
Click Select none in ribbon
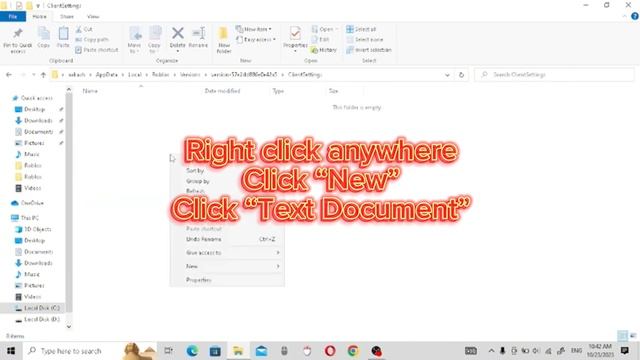[364, 40]
